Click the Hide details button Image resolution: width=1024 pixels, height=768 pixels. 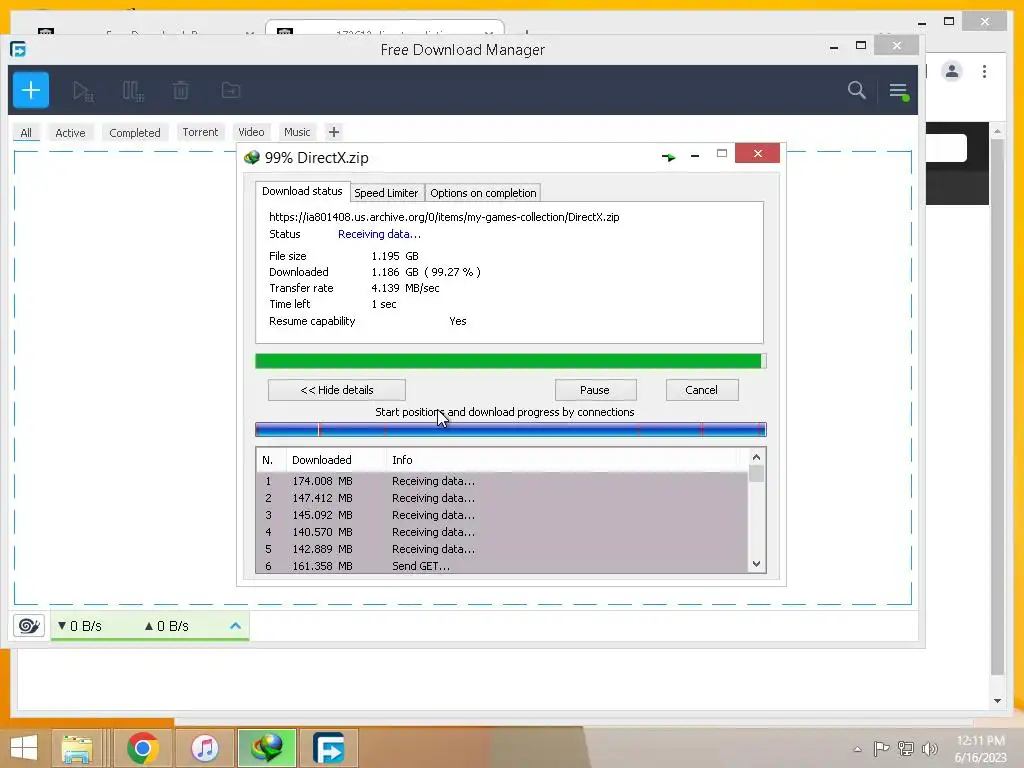(337, 390)
